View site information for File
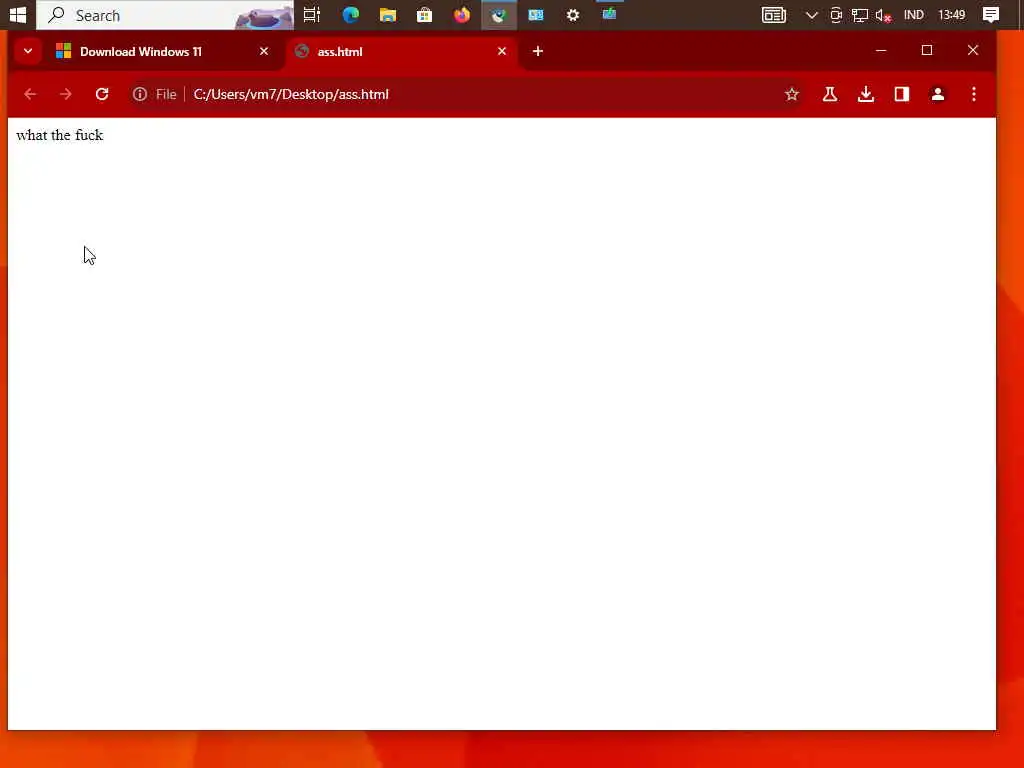 pos(155,94)
